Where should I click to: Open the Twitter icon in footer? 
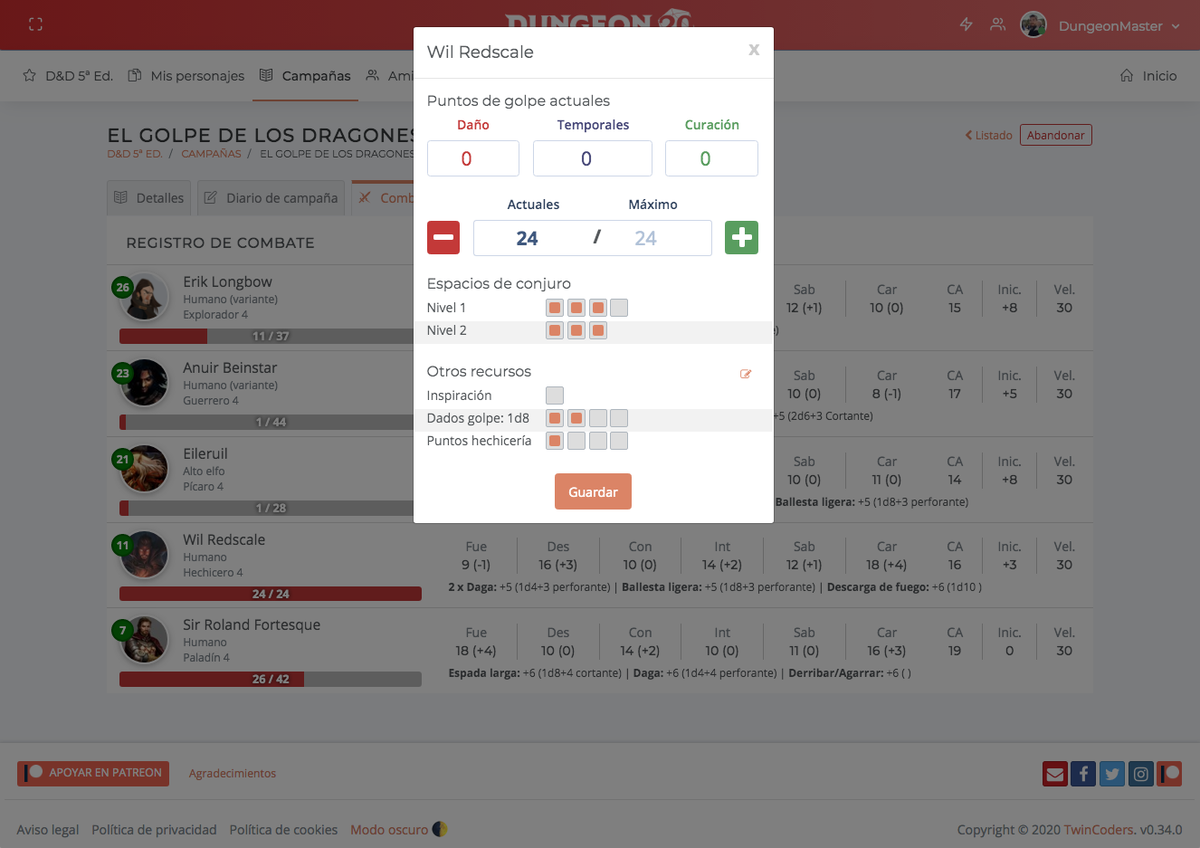(1112, 773)
